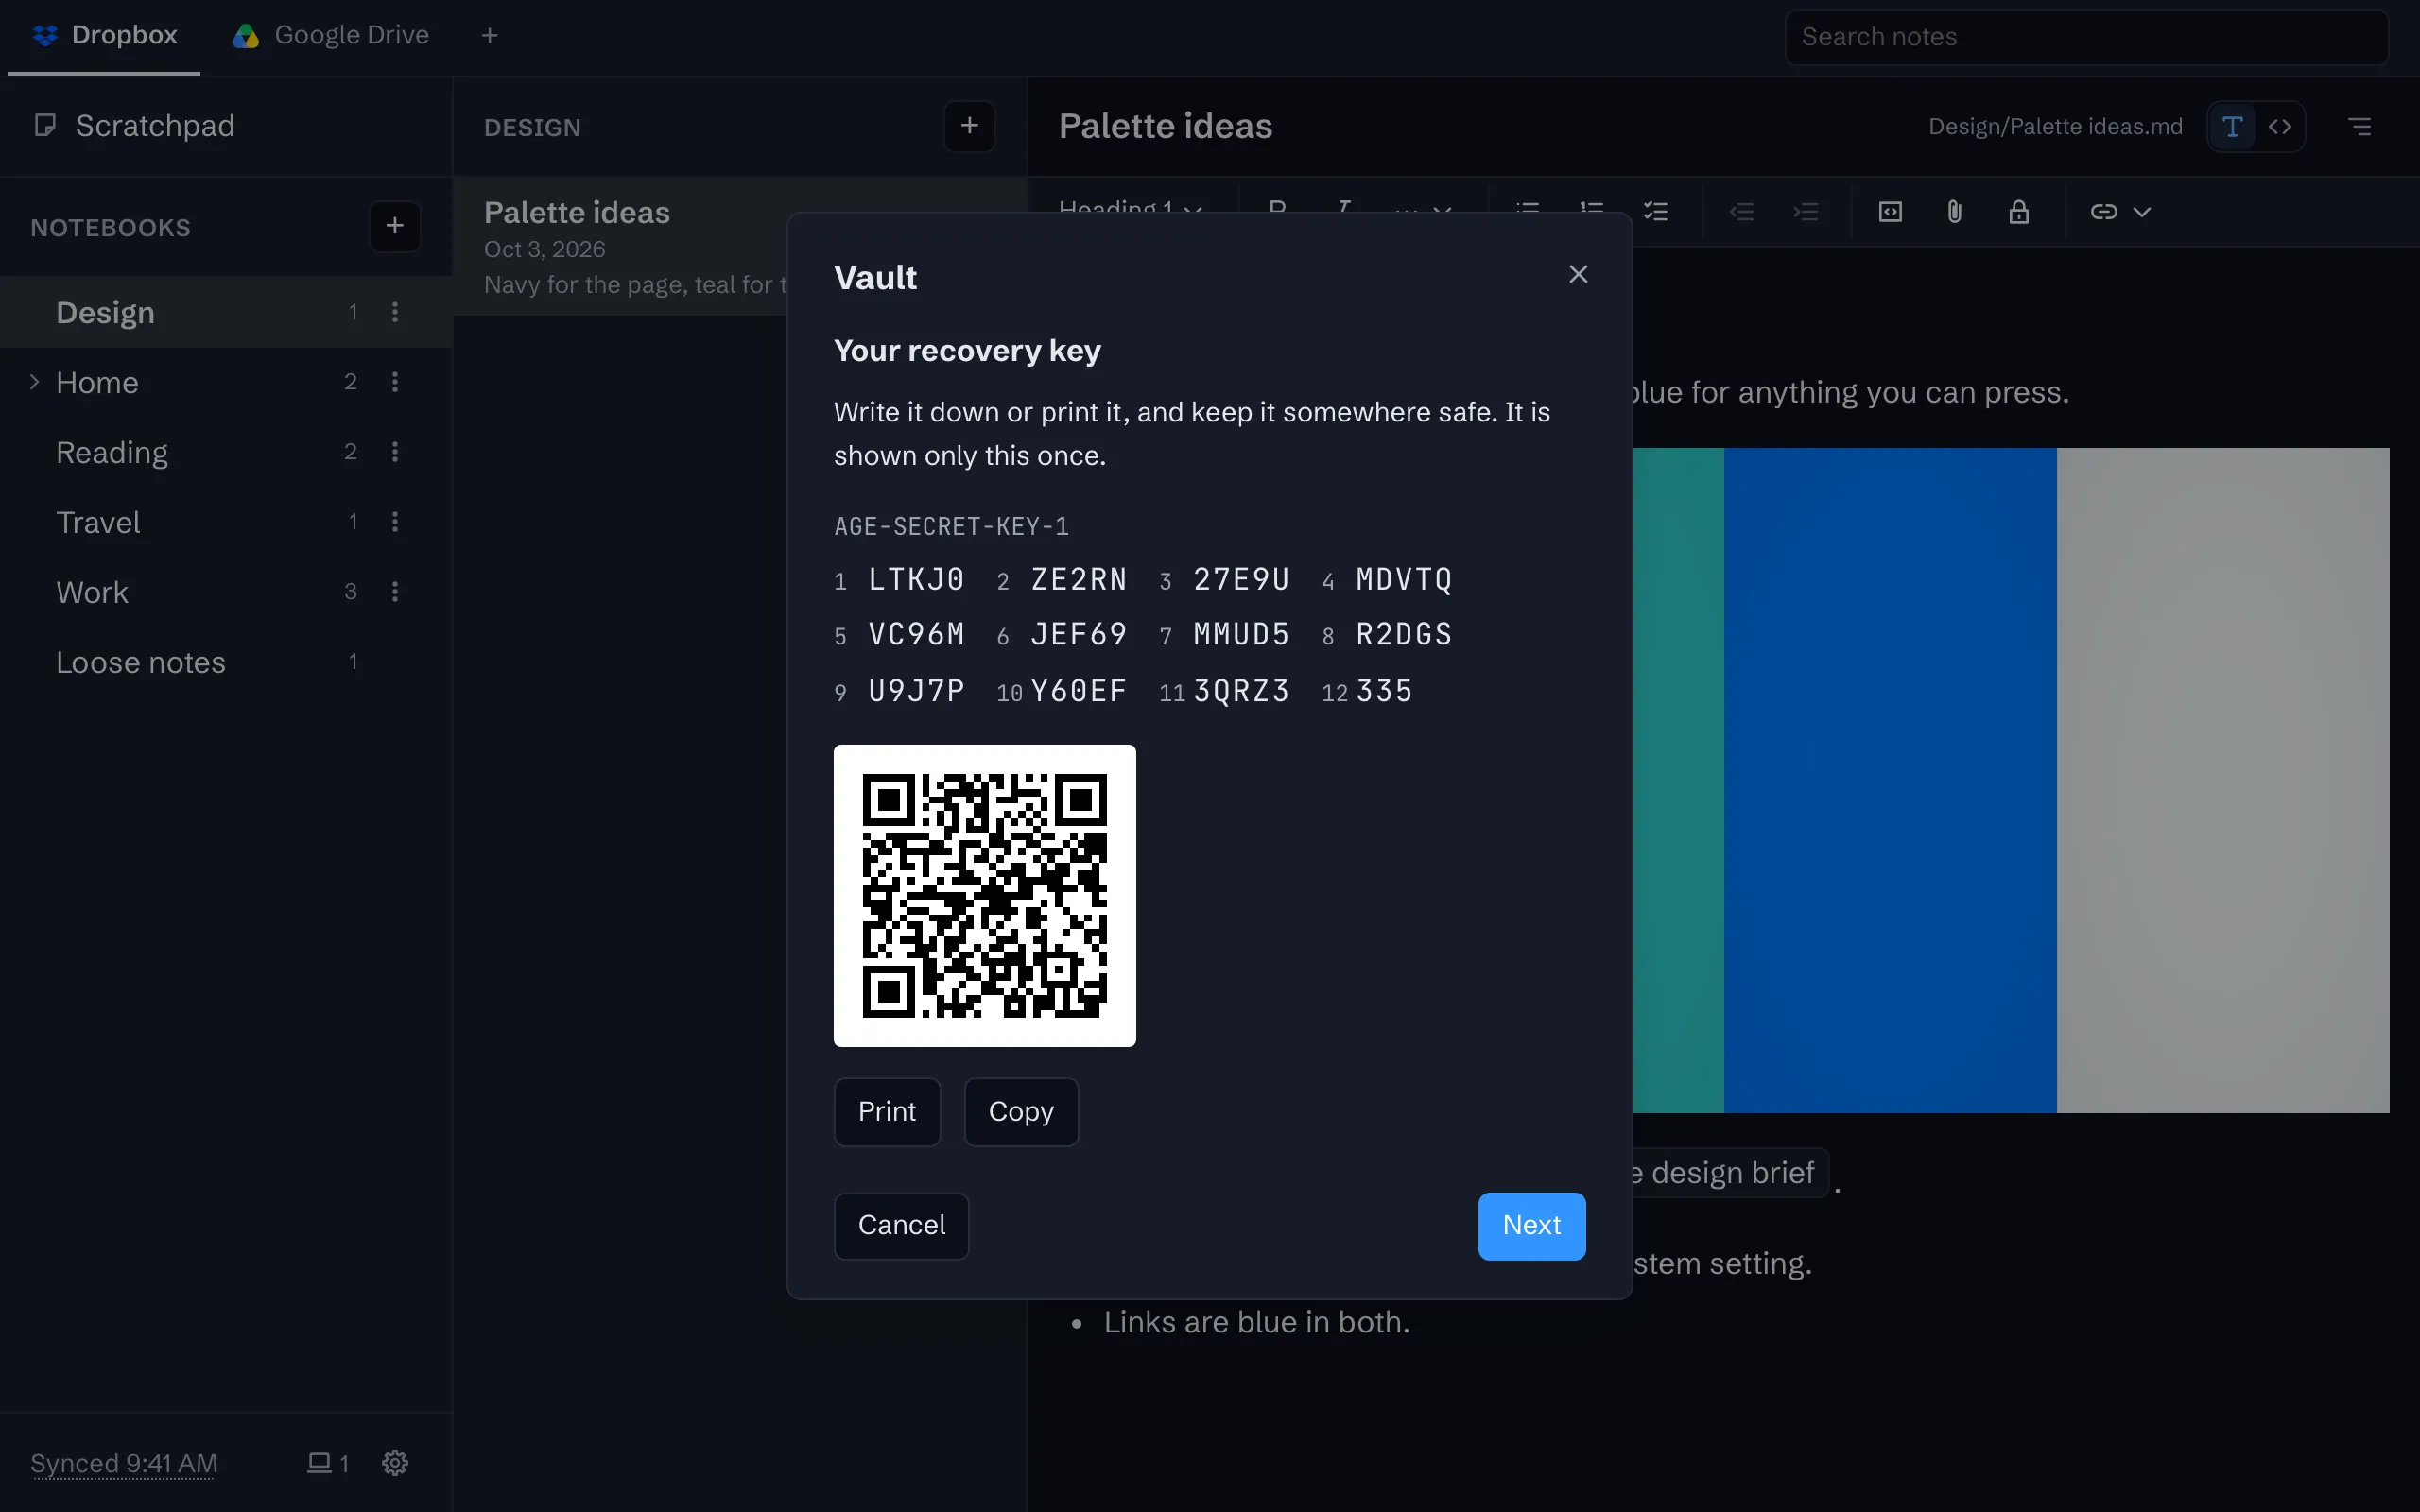Focus the Search notes field
2420x1512 pixels.
(x=2087, y=37)
